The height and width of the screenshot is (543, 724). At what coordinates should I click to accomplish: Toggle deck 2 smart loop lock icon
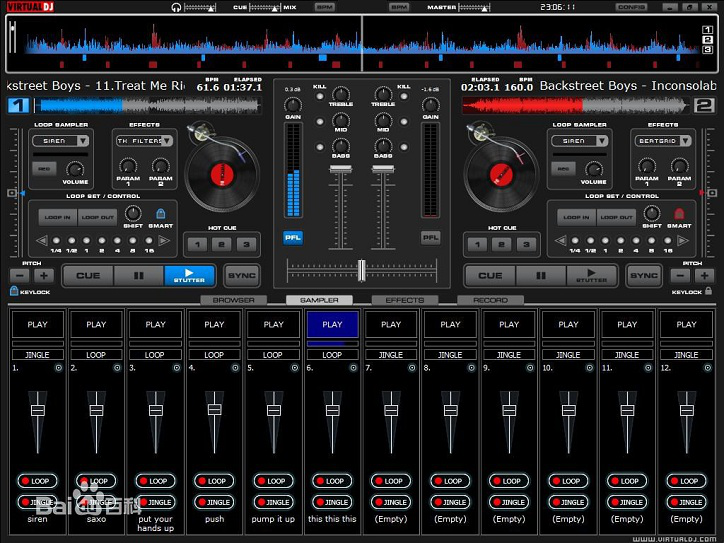(x=679, y=214)
